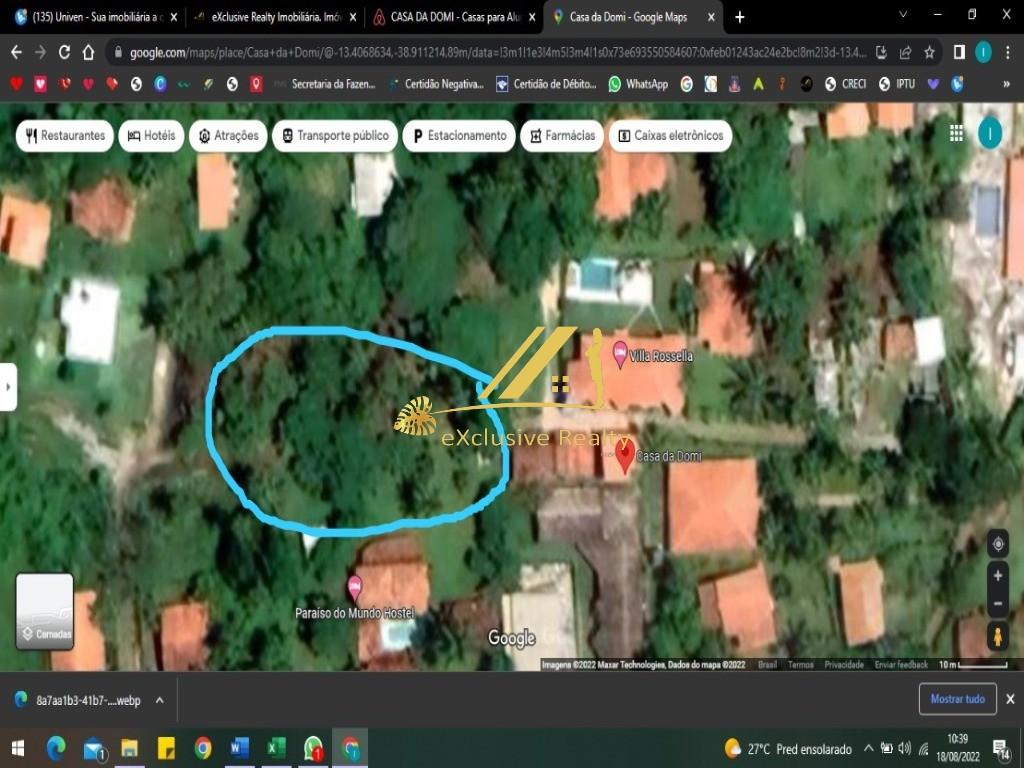Image resolution: width=1024 pixels, height=768 pixels.
Task: Go forward in browser history
Action: click(x=40, y=52)
